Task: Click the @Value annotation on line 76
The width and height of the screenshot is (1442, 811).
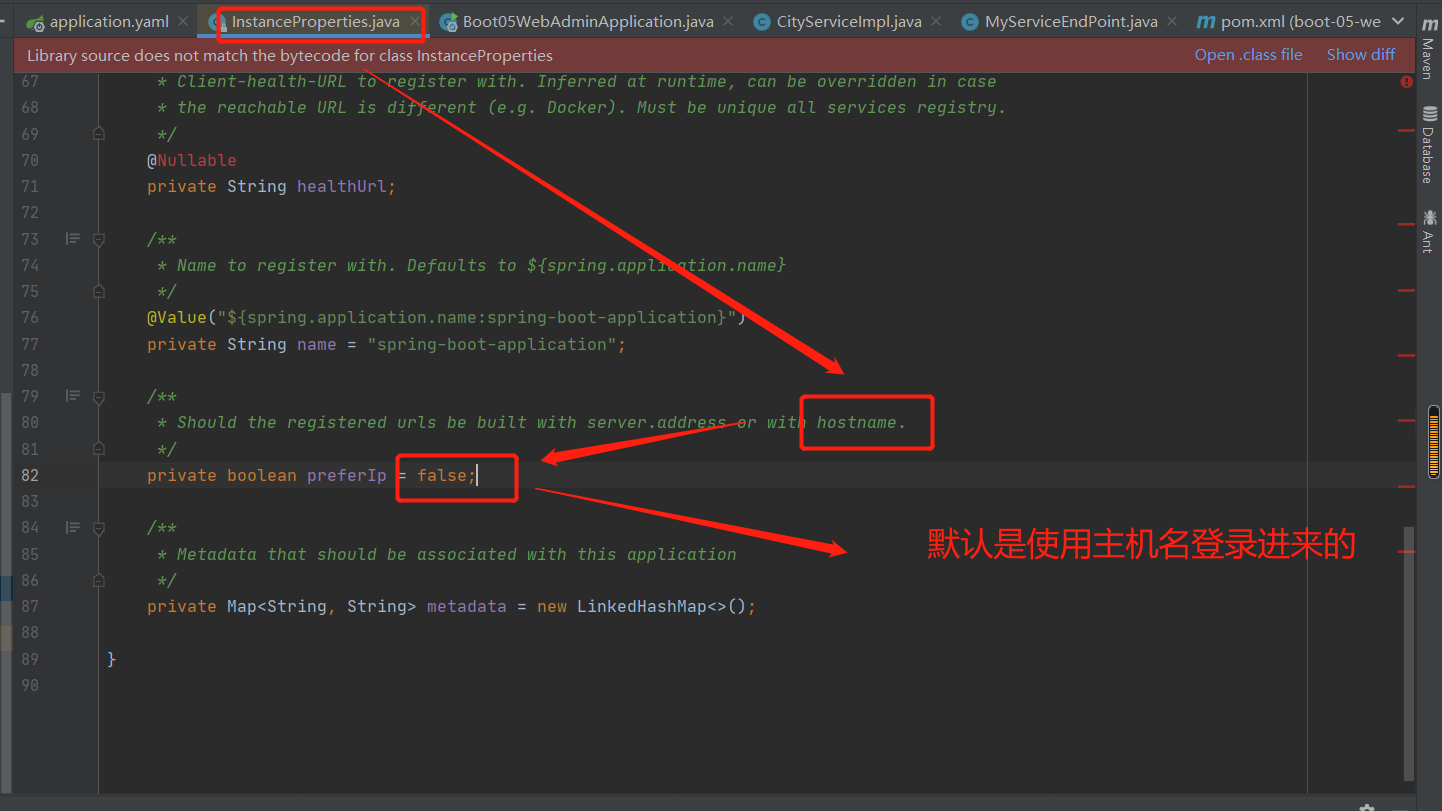Action: (177, 317)
